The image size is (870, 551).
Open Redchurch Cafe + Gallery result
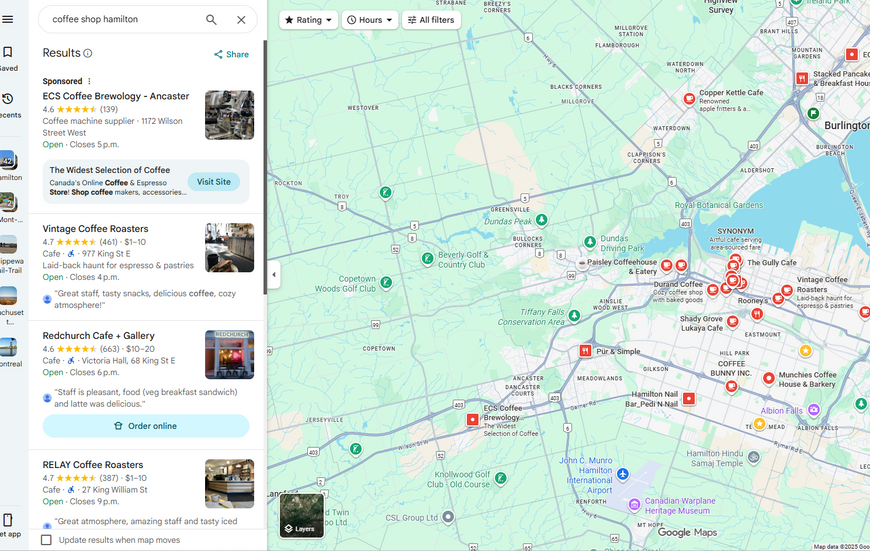pyautogui.click(x=99, y=336)
